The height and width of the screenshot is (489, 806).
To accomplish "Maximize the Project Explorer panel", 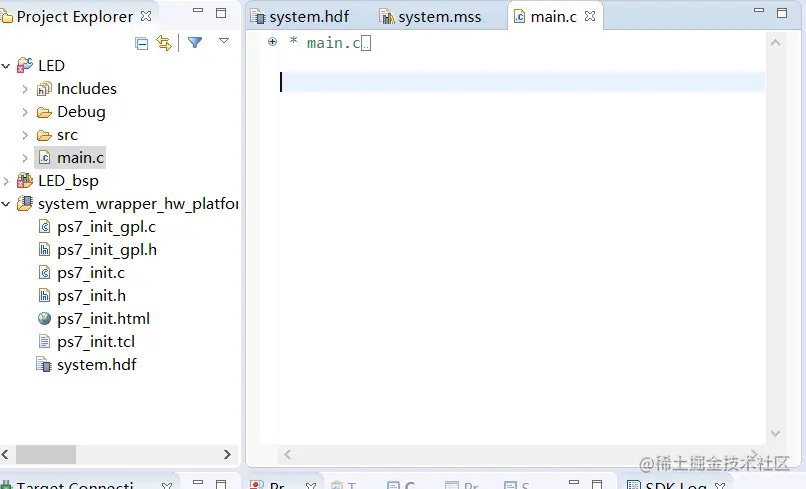I will pos(221,13).
